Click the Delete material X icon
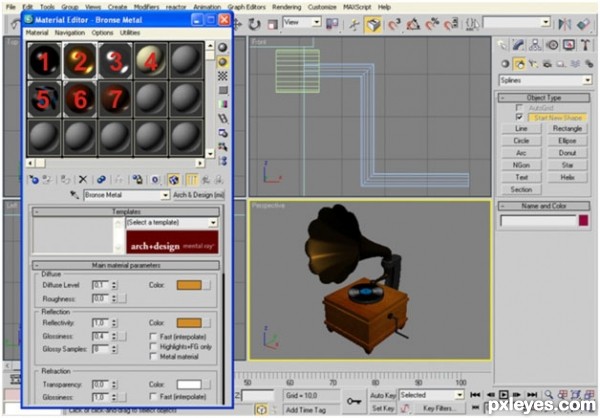Image resolution: width=600 pixels, height=418 pixels. click(83, 180)
